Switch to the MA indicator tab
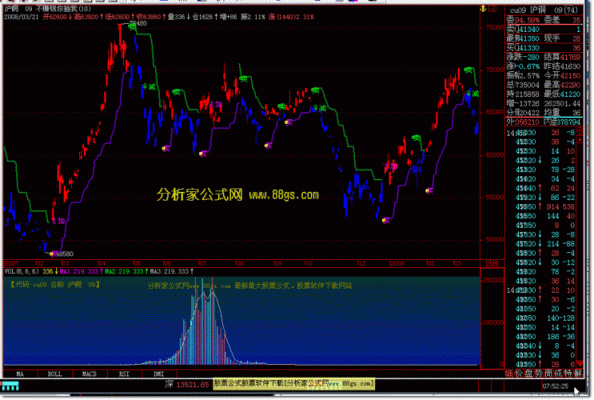 tap(20, 374)
